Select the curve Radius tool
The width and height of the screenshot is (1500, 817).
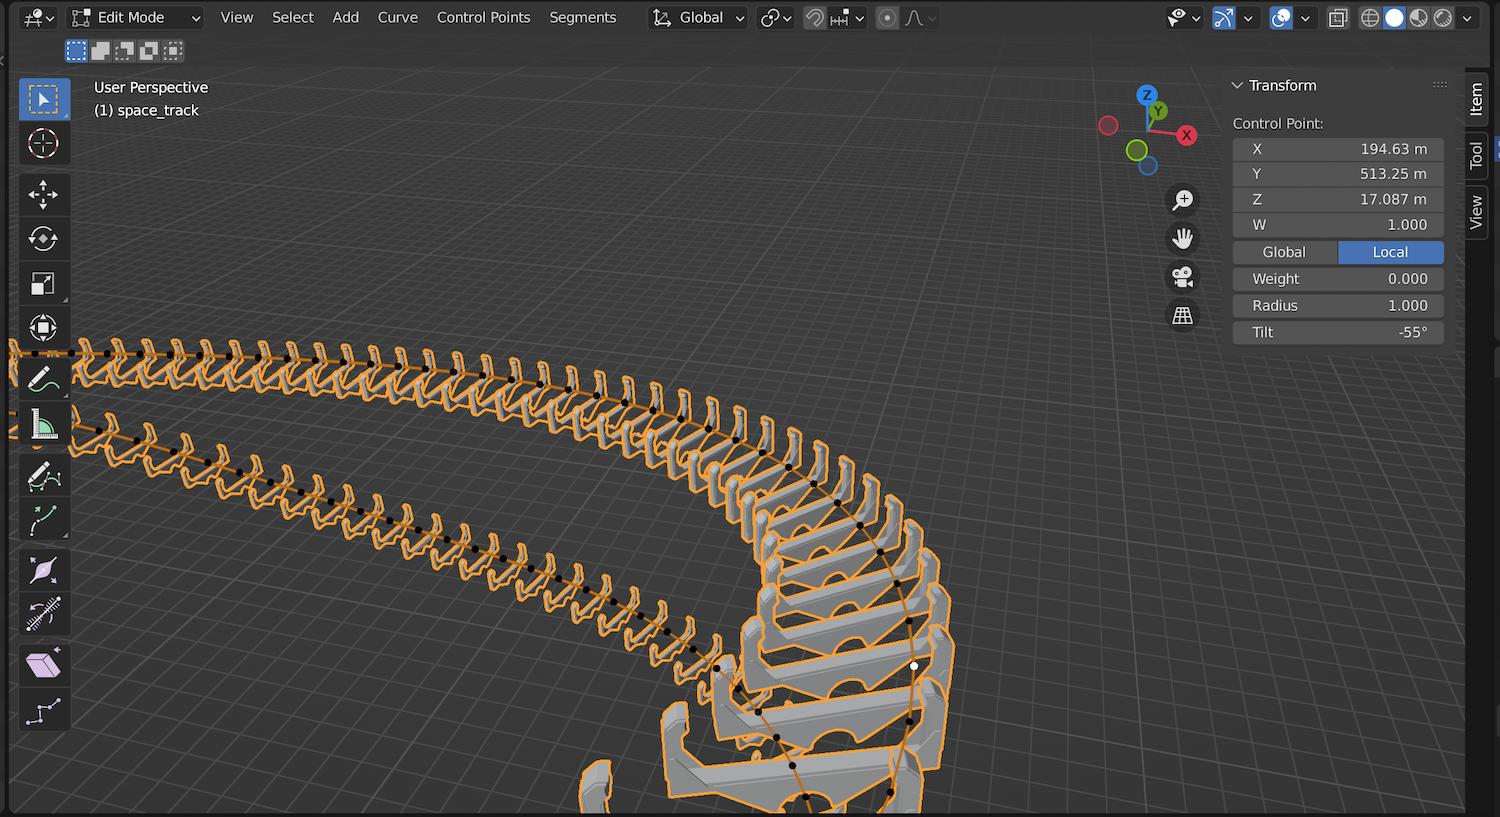pos(44,570)
